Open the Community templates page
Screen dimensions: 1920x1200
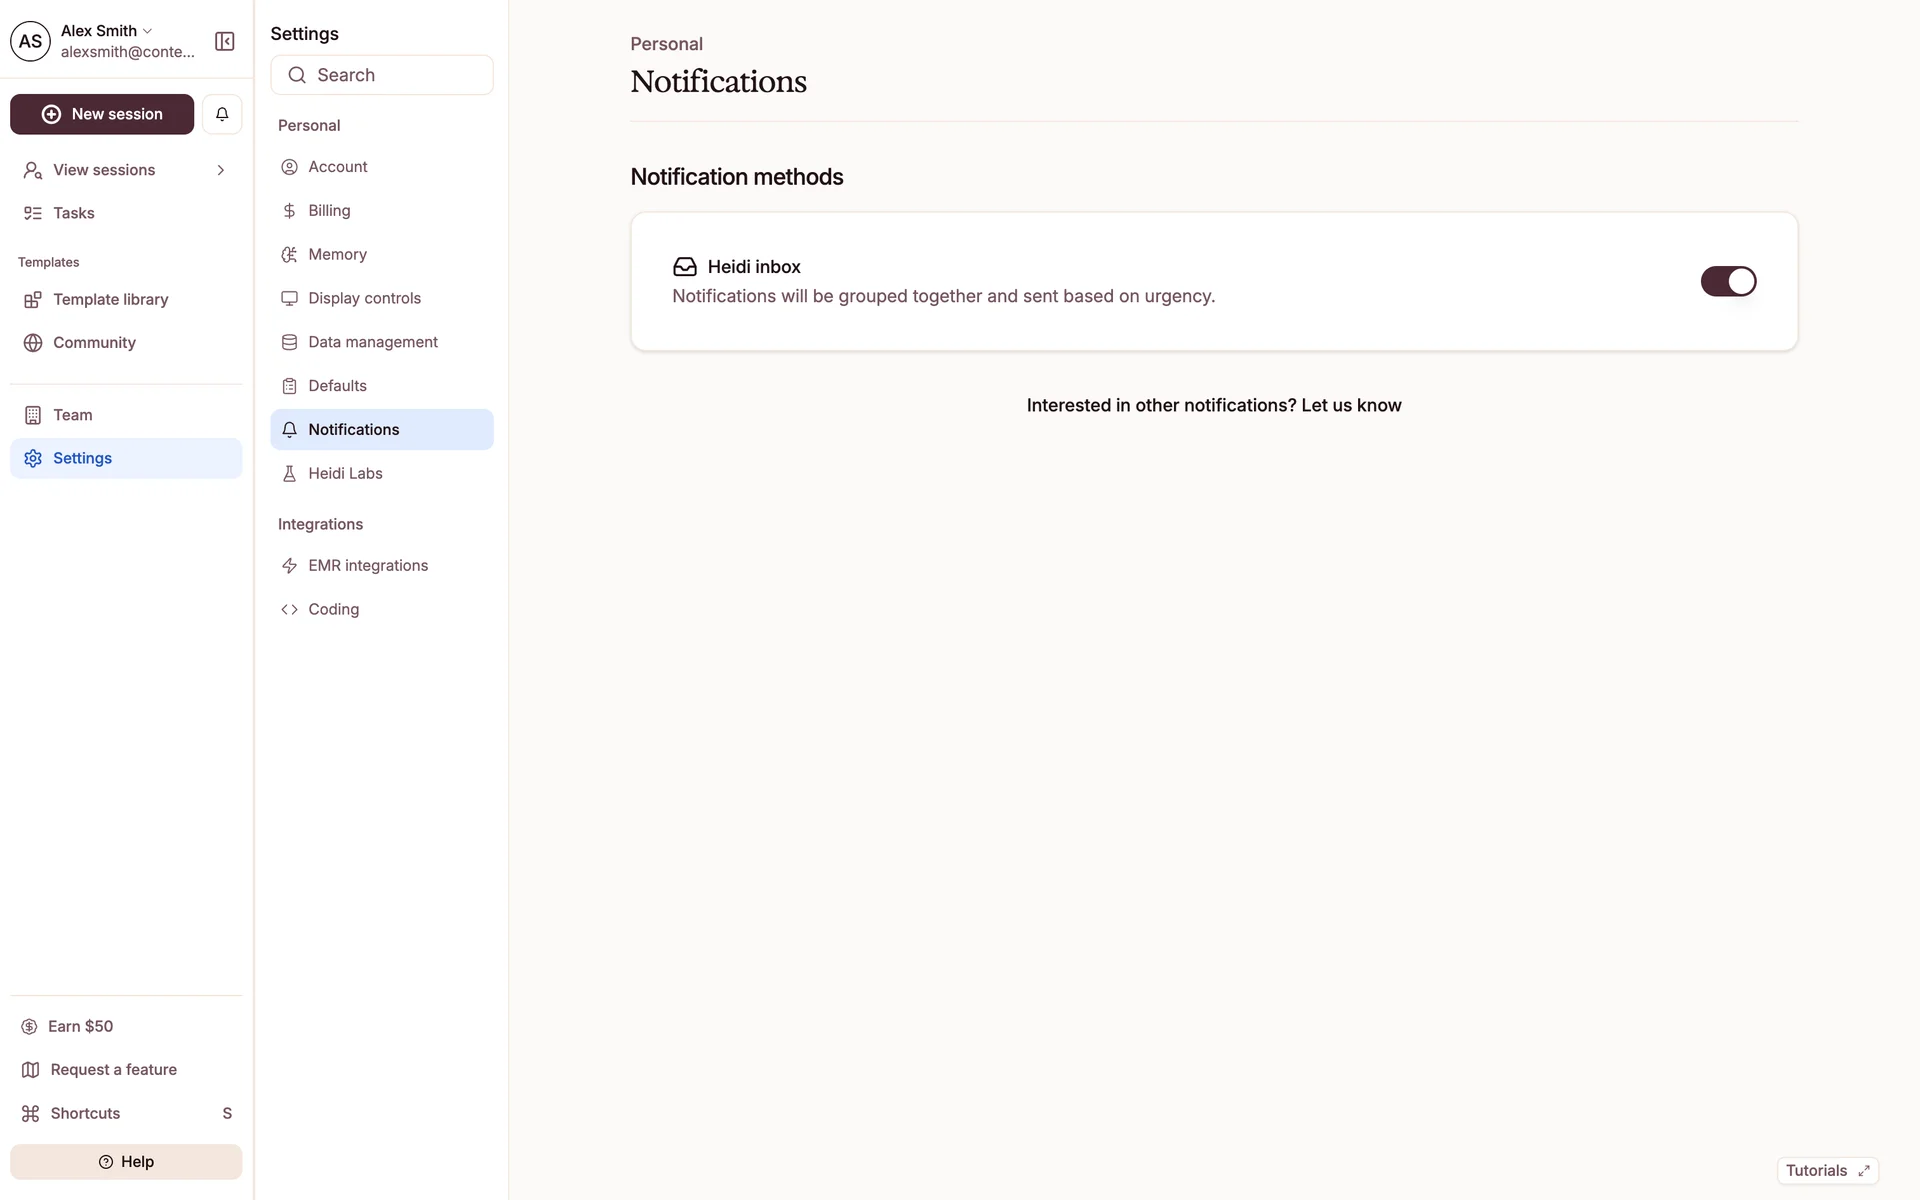pos(94,342)
